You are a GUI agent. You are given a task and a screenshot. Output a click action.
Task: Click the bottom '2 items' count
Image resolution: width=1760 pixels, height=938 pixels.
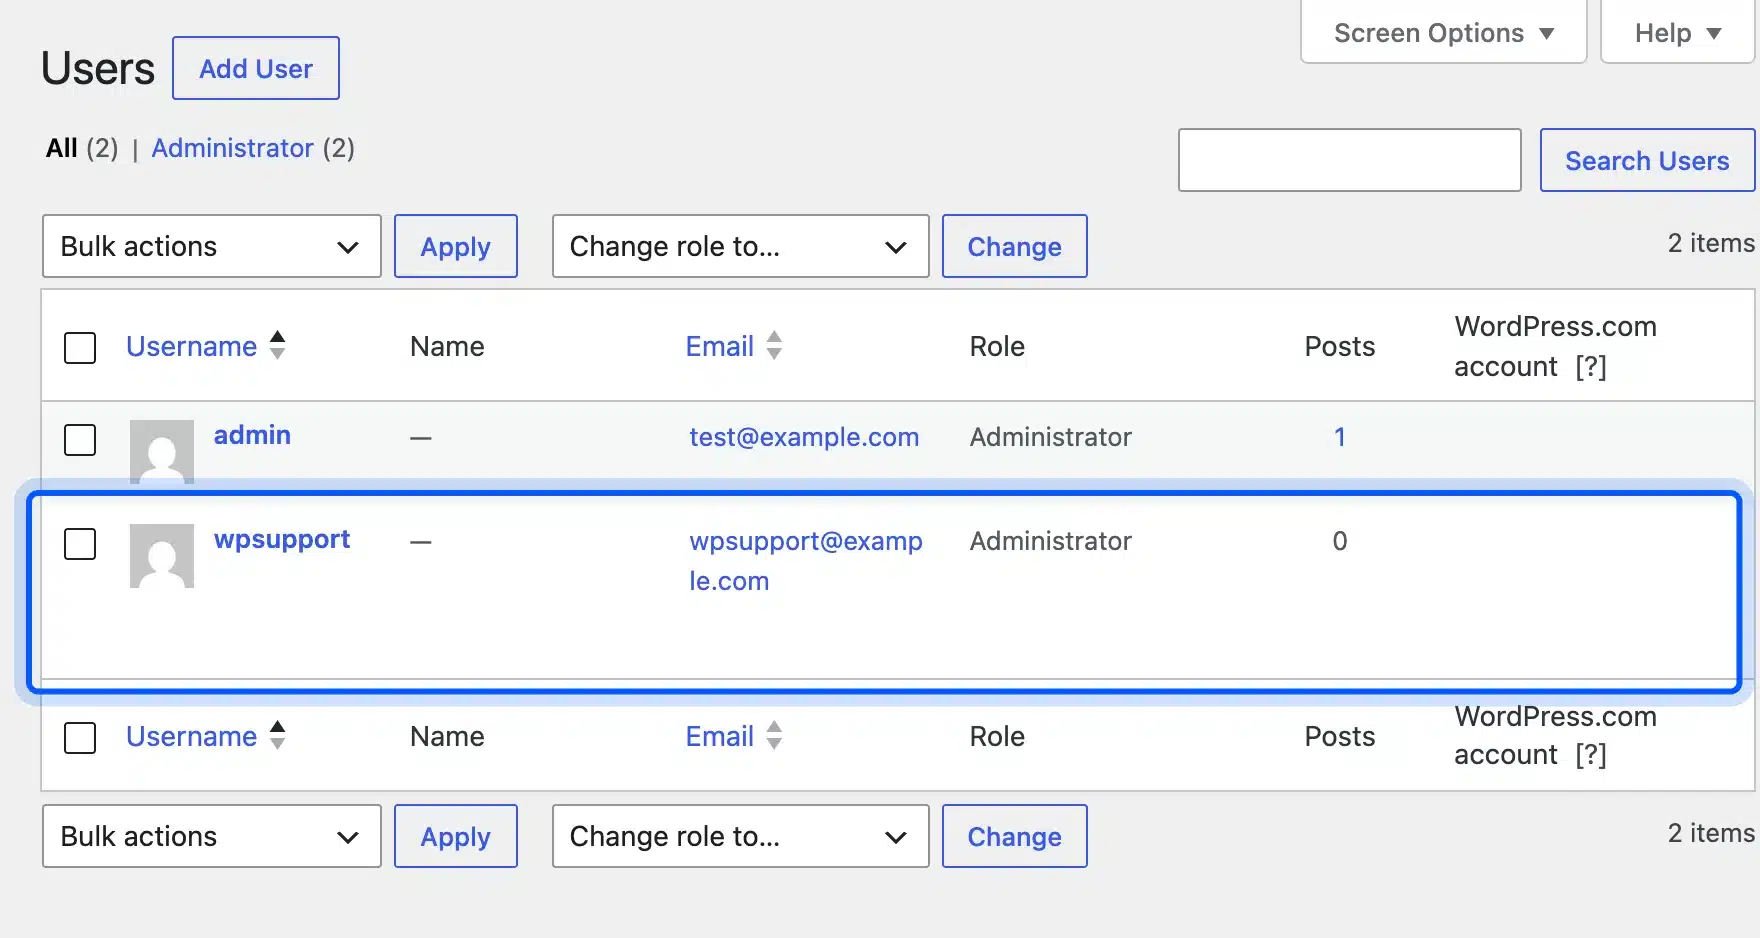(1711, 833)
